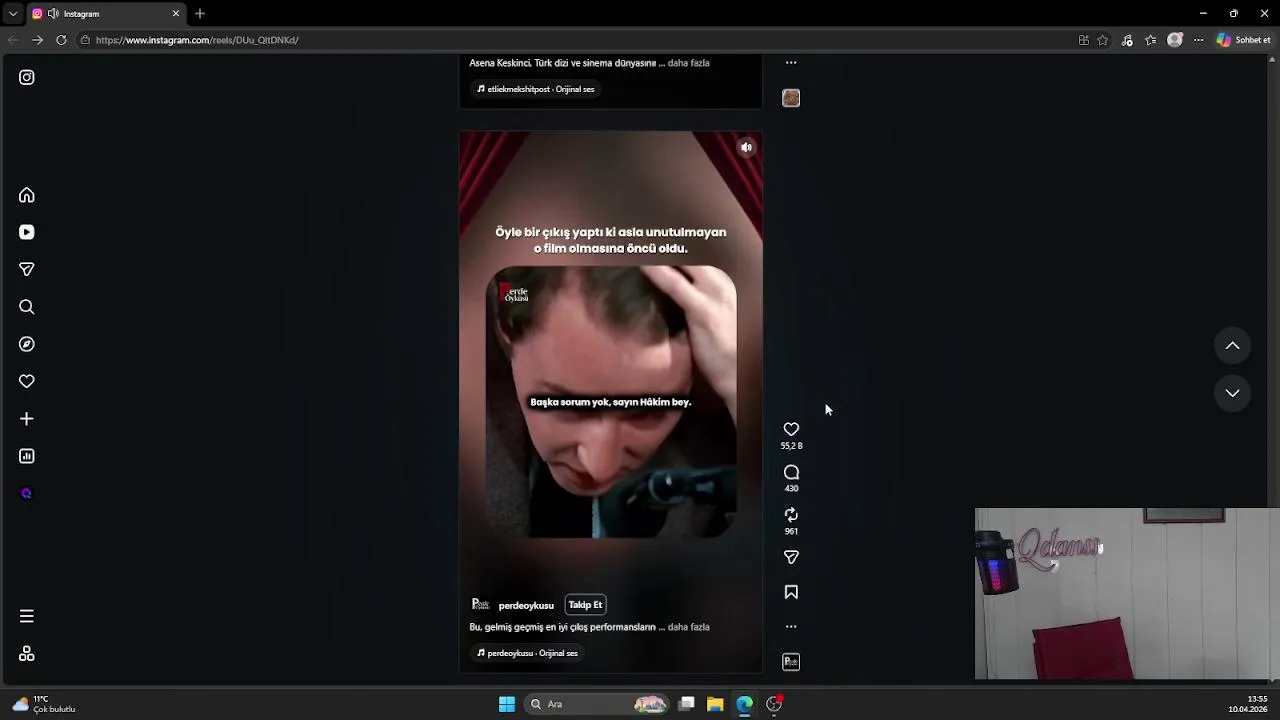Select the Instagram browser tab
Viewport: 1280px width, 720px height.
point(106,14)
